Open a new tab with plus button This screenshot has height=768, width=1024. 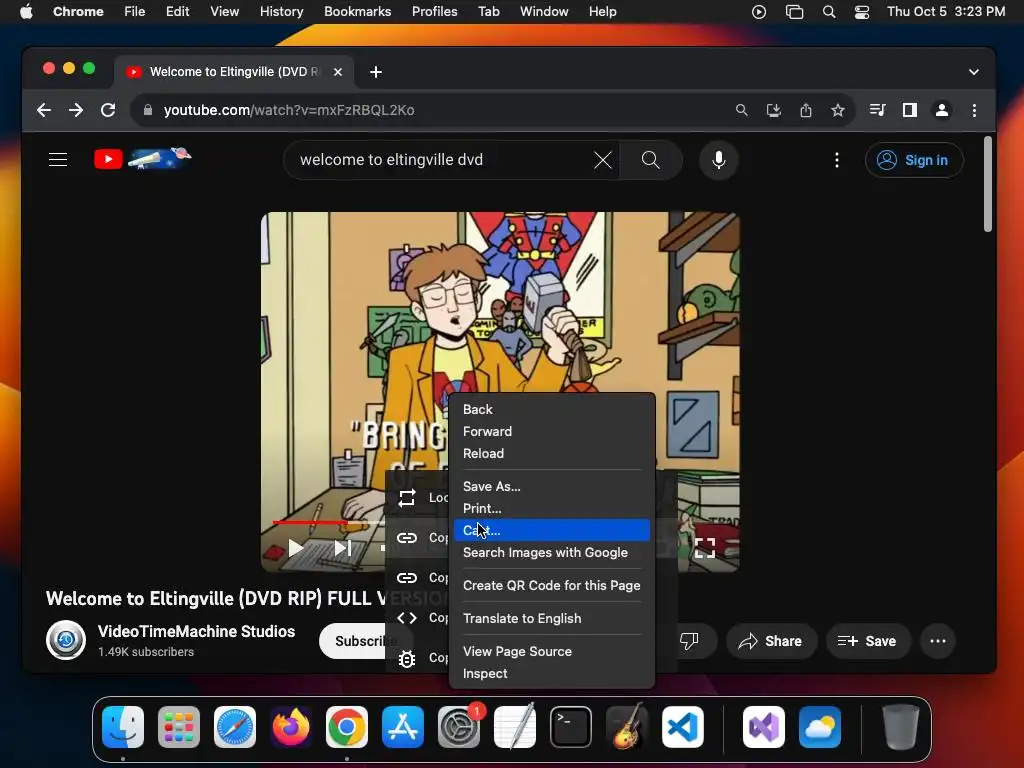coord(376,72)
